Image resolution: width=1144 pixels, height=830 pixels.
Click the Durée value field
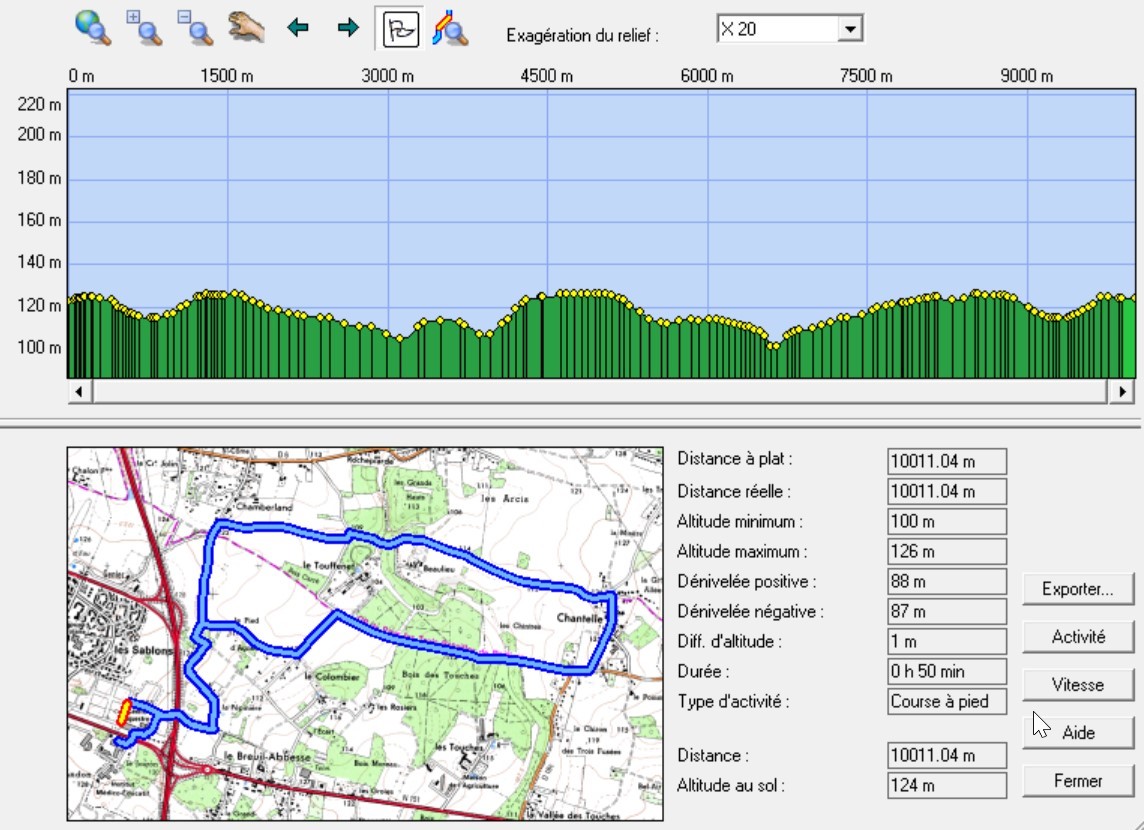946,671
